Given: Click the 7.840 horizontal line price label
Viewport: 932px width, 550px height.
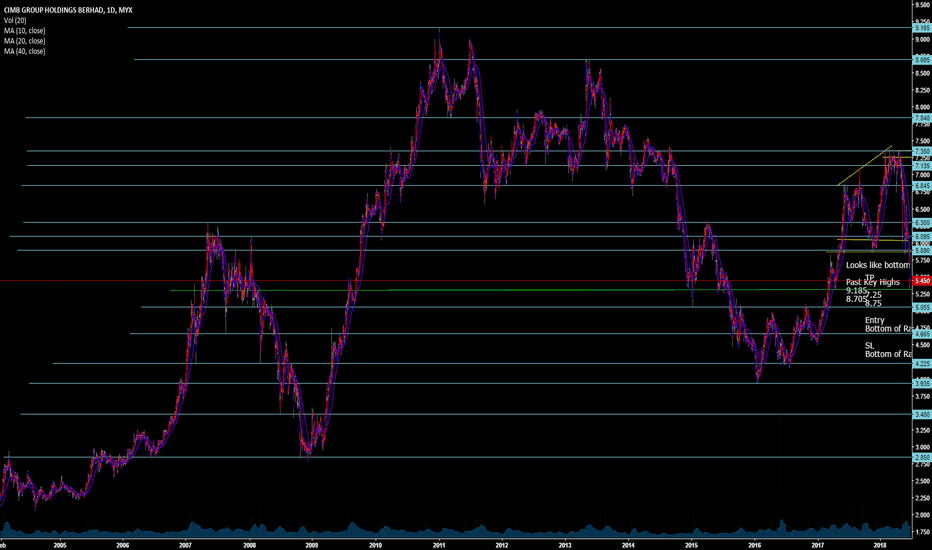Looking at the screenshot, I should click(922, 118).
